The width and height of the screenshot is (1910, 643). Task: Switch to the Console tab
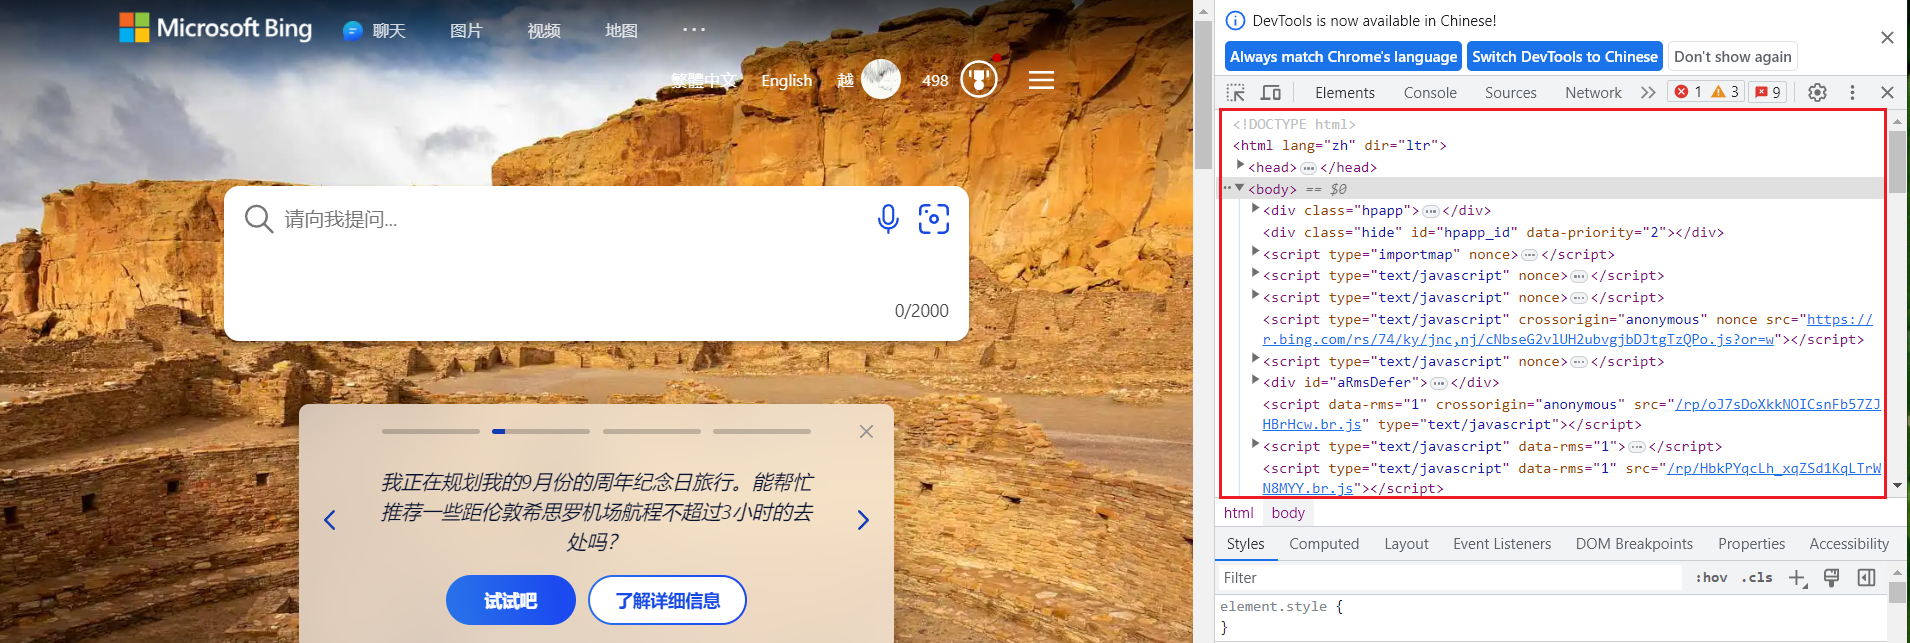(1430, 92)
